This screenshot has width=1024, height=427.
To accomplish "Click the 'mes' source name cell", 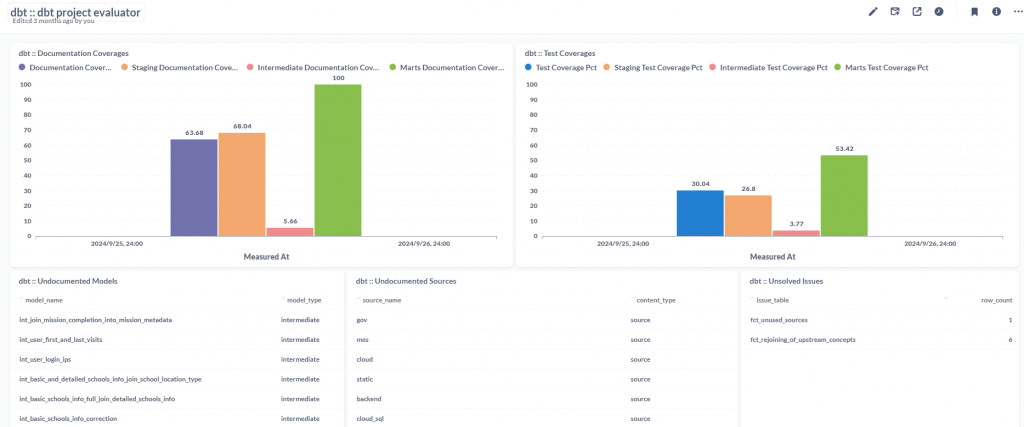I will (362, 340).
